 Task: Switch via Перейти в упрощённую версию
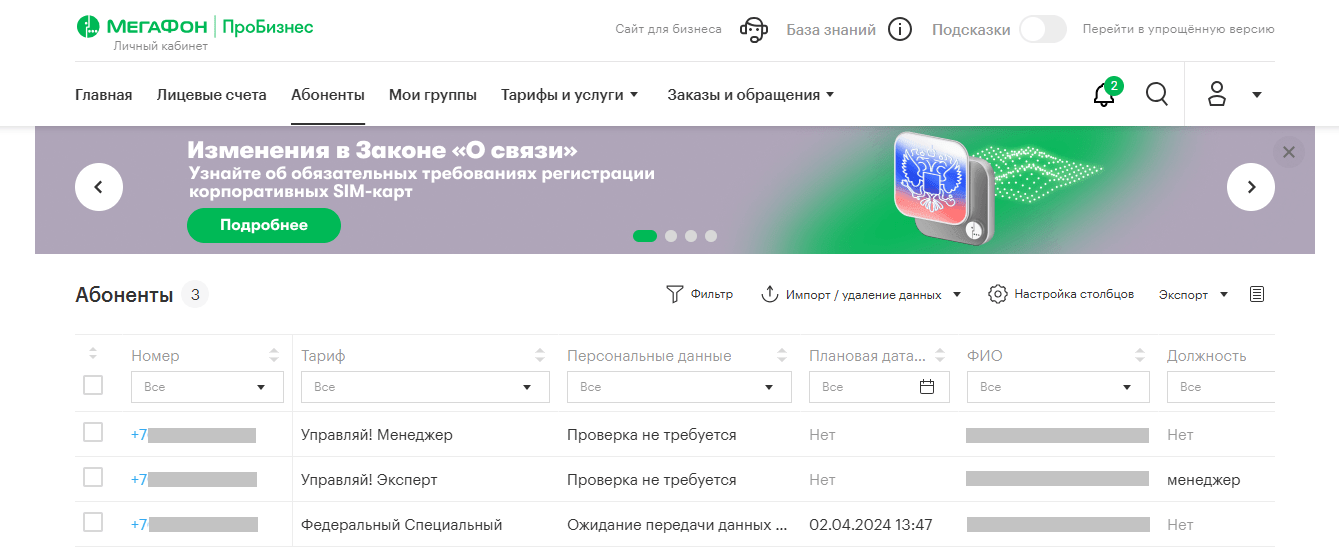pos(1179,29)
